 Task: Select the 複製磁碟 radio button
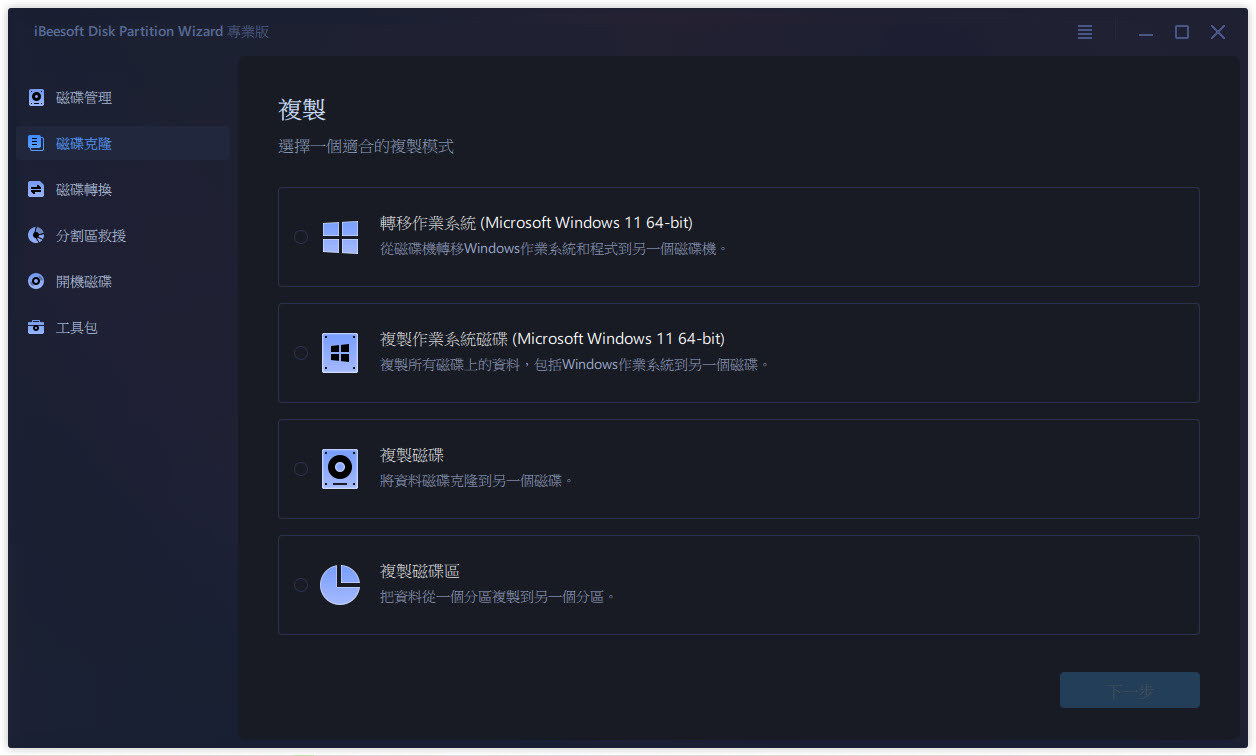point(301,469)
